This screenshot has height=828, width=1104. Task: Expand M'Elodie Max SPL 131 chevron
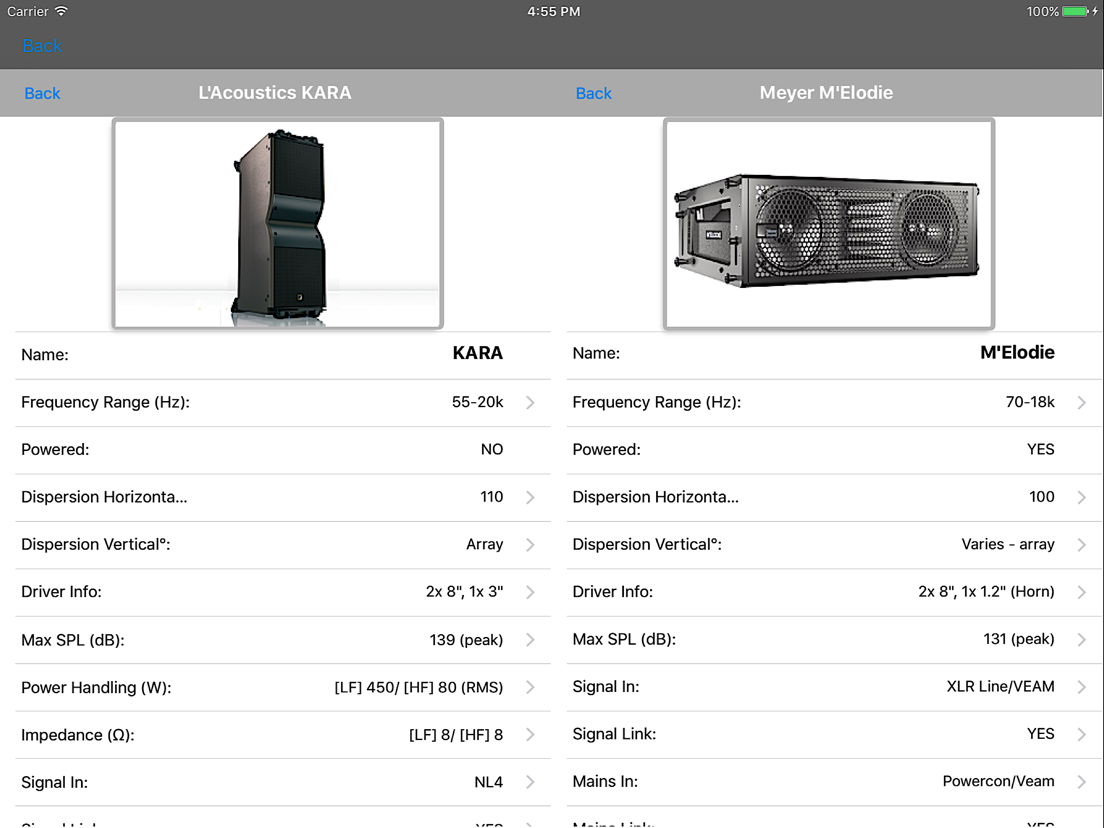1081,639
